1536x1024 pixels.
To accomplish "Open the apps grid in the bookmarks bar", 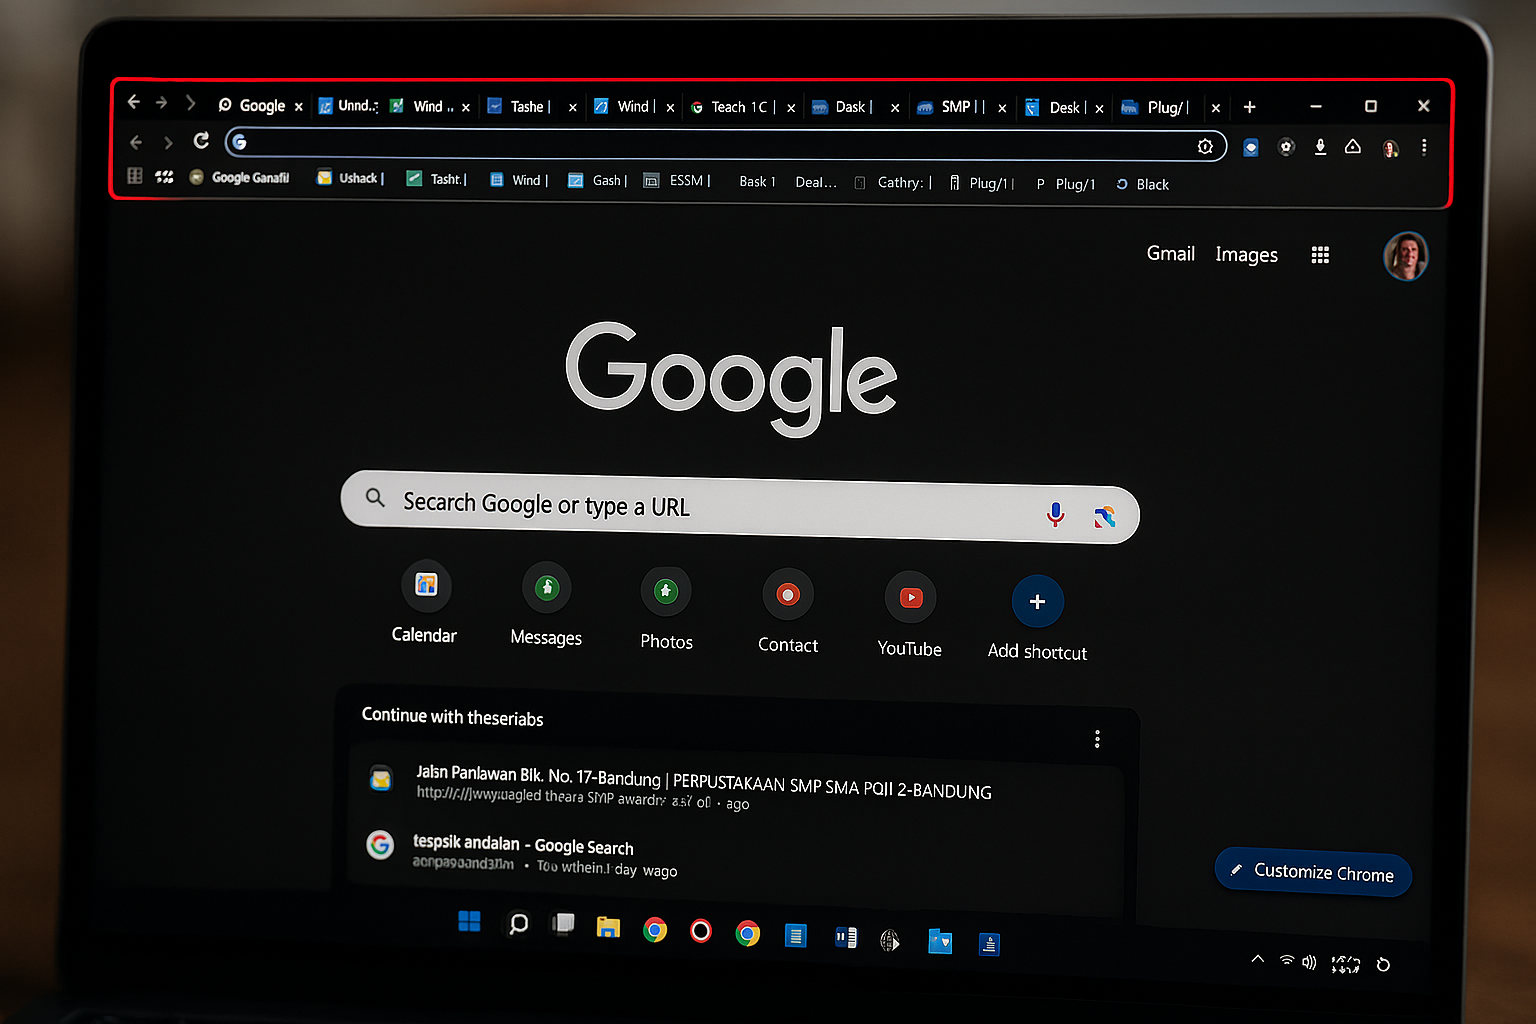I will point(135,176).
